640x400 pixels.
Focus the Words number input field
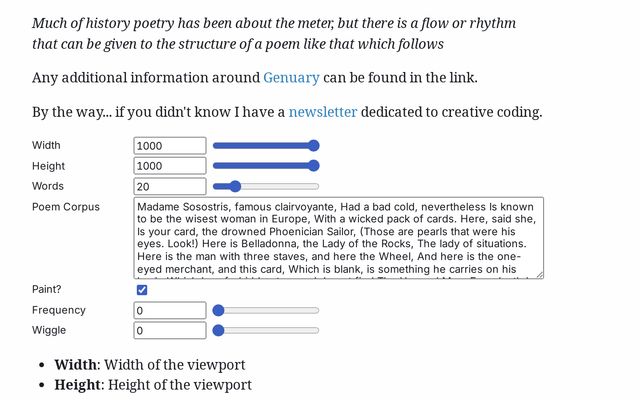point(170,186)
